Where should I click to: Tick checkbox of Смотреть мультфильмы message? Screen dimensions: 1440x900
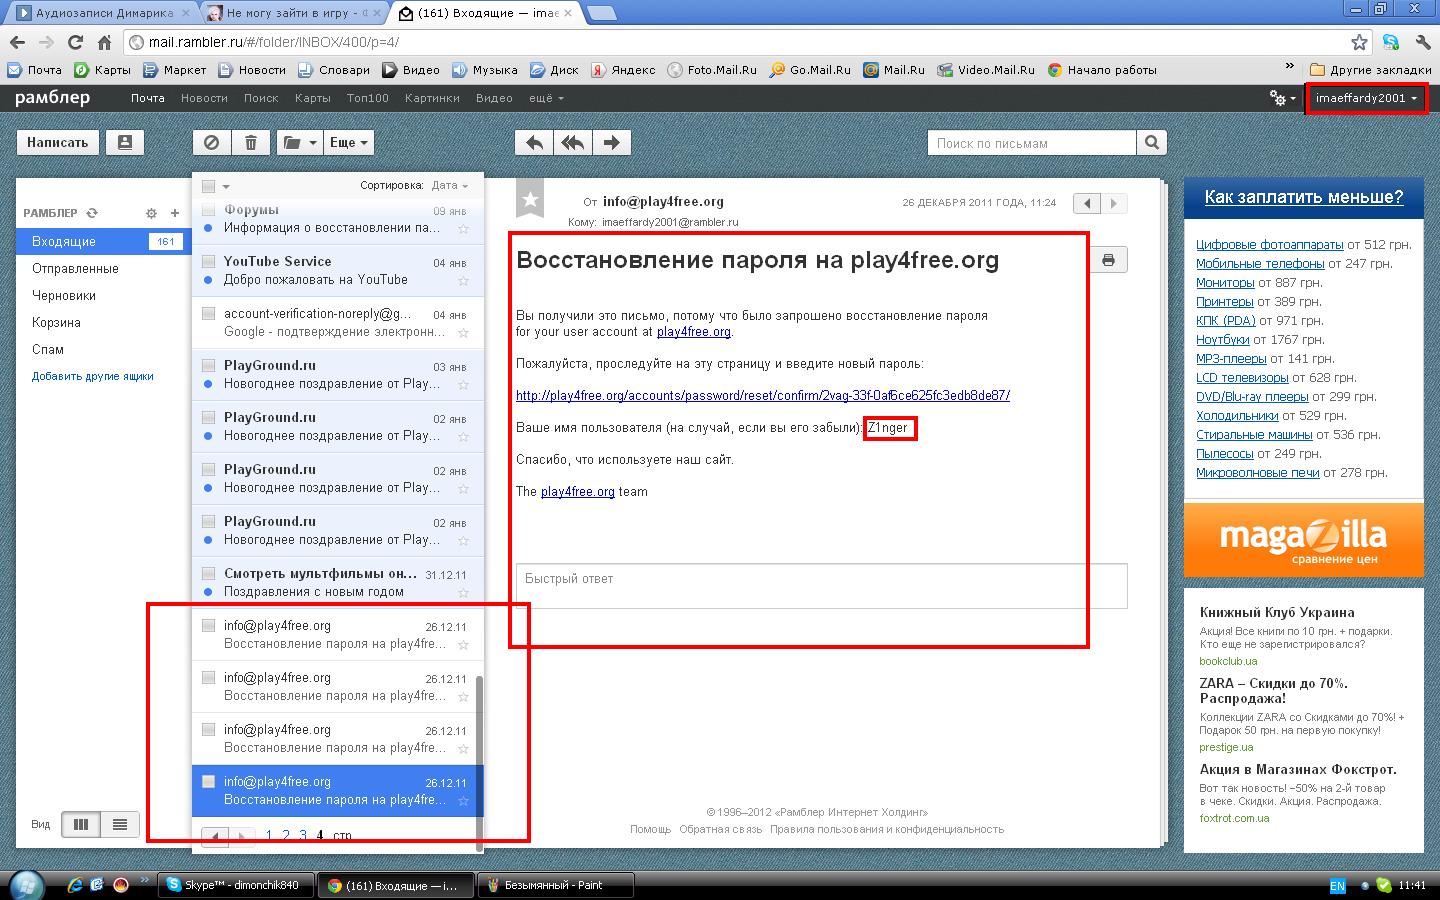coord(208,573)
